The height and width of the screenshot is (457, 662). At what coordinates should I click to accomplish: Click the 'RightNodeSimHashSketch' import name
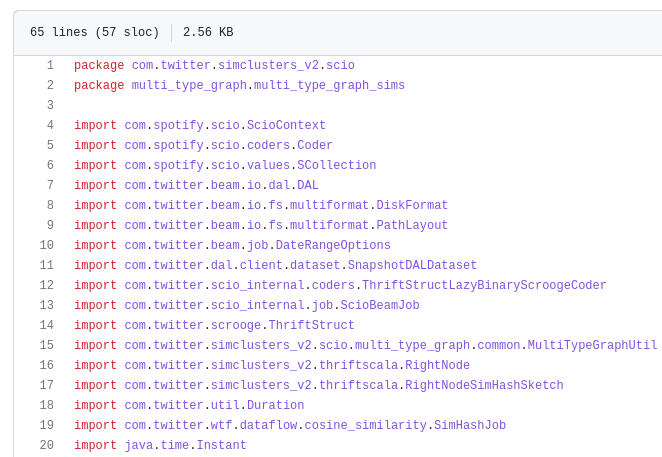[x=484, y=385]
